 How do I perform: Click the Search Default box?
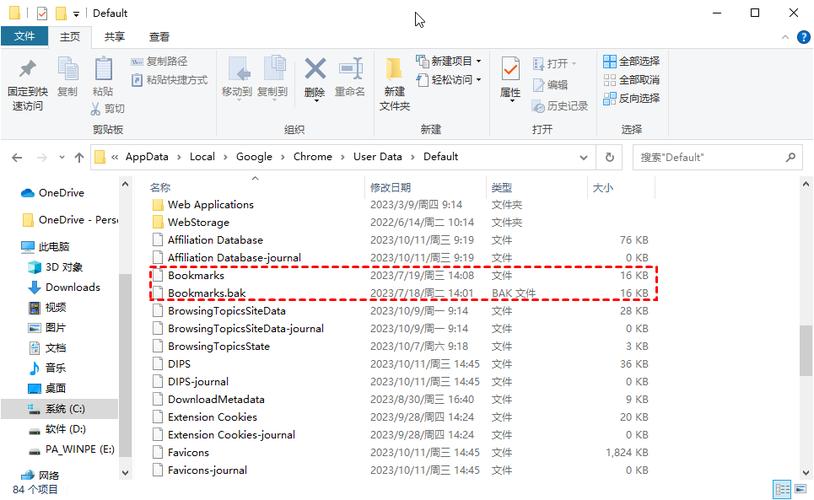point(716,157)
